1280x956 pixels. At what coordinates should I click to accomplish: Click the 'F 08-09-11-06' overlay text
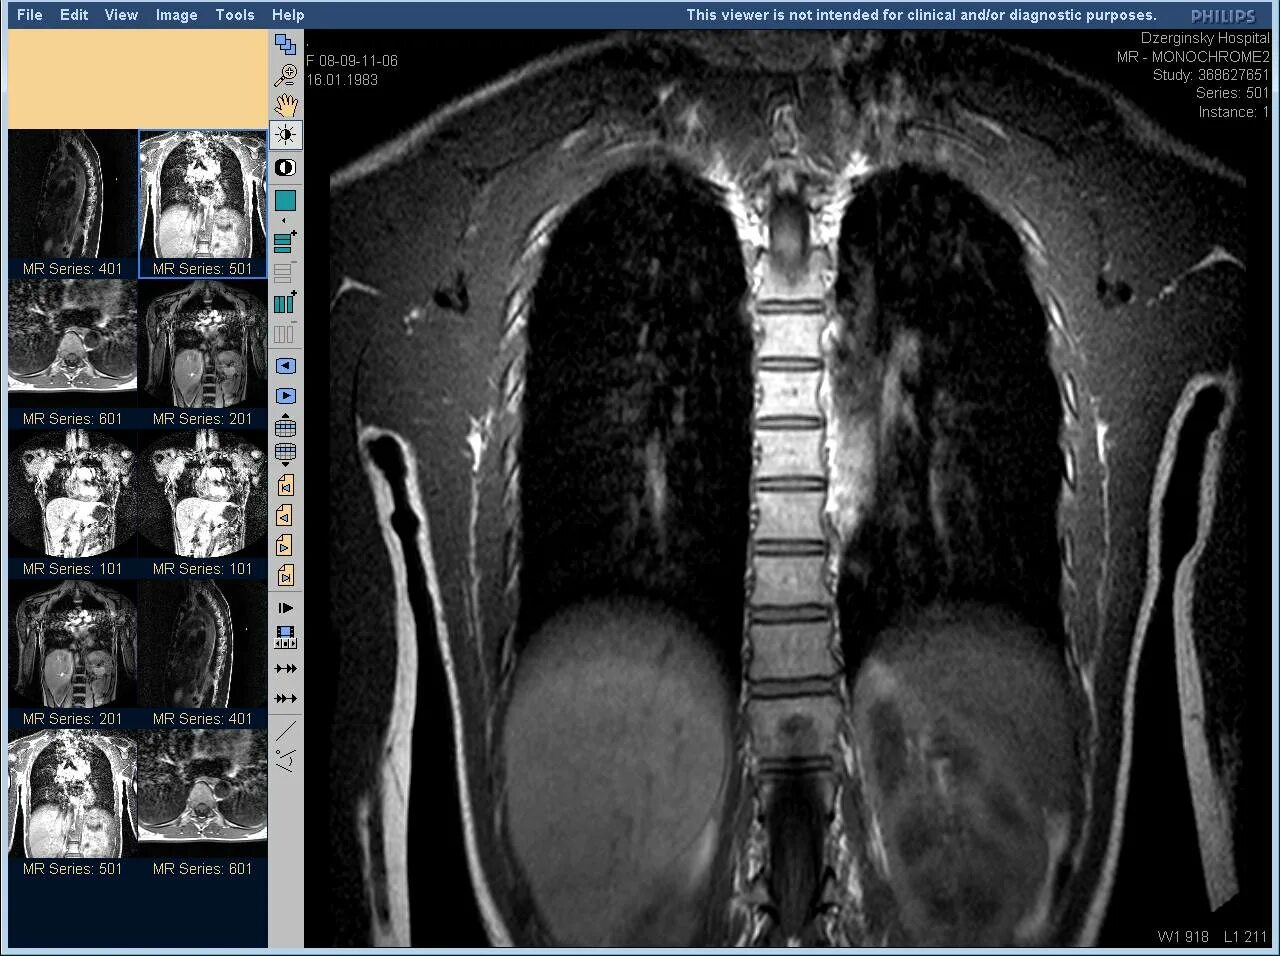(352, 61)
